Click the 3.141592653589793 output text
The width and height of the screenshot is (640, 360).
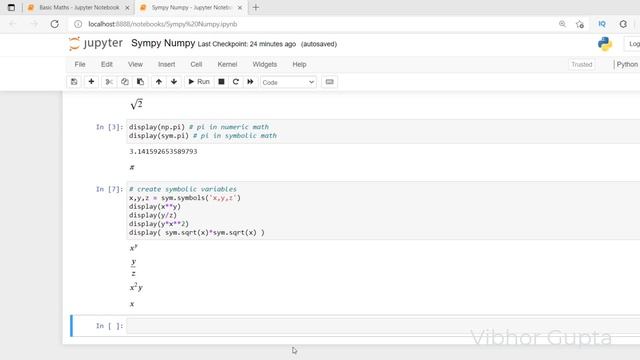pyautogui.click(x=163, y=151)
